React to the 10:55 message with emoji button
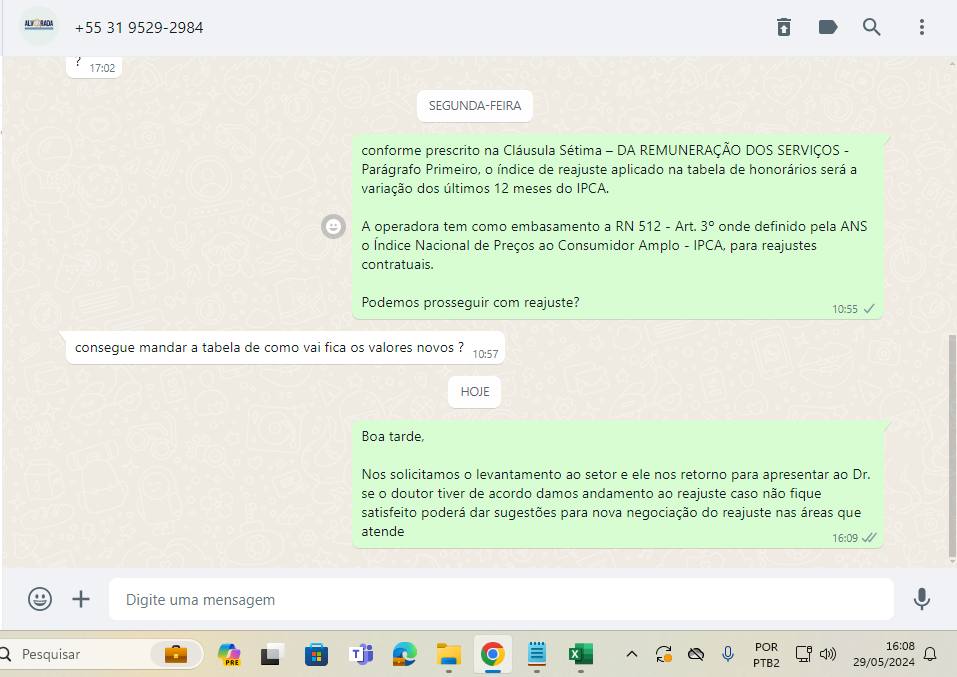The image size is (957, 677). 333,227
